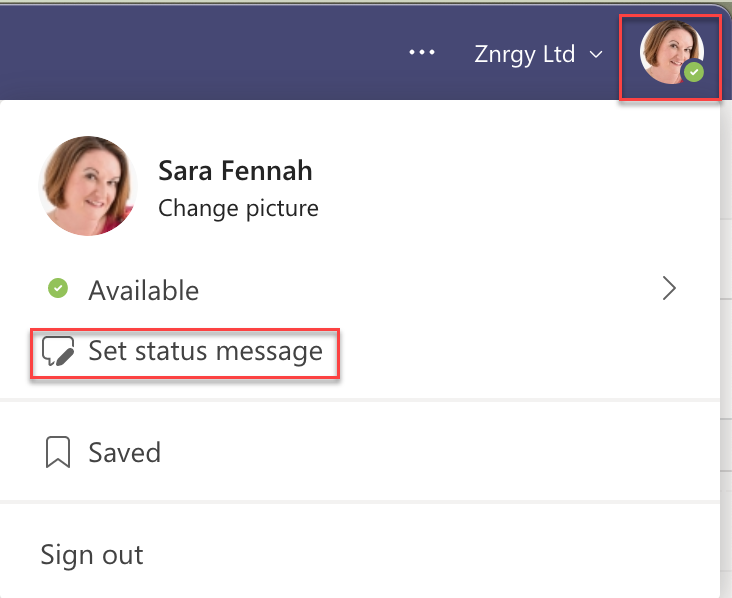Open the Znrgy Ltd organization dropdown chevron

pos(597,54)
